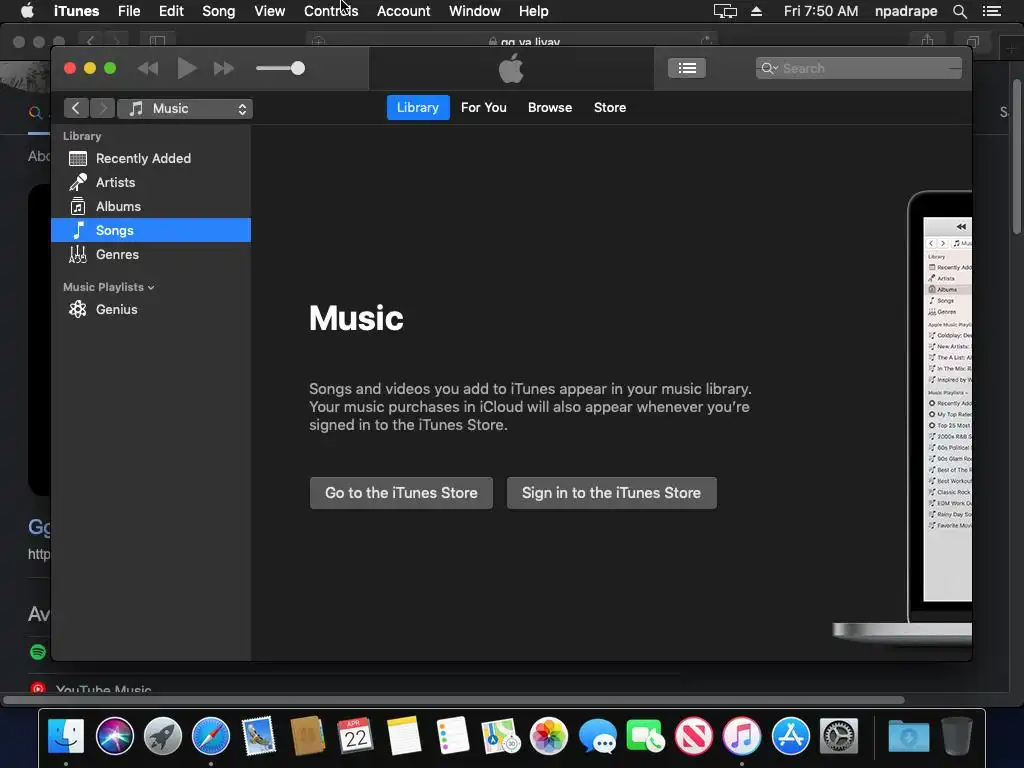Open the Controls menu
The height and width of the screenshot is (768, 1024).
tap(330, 11)
